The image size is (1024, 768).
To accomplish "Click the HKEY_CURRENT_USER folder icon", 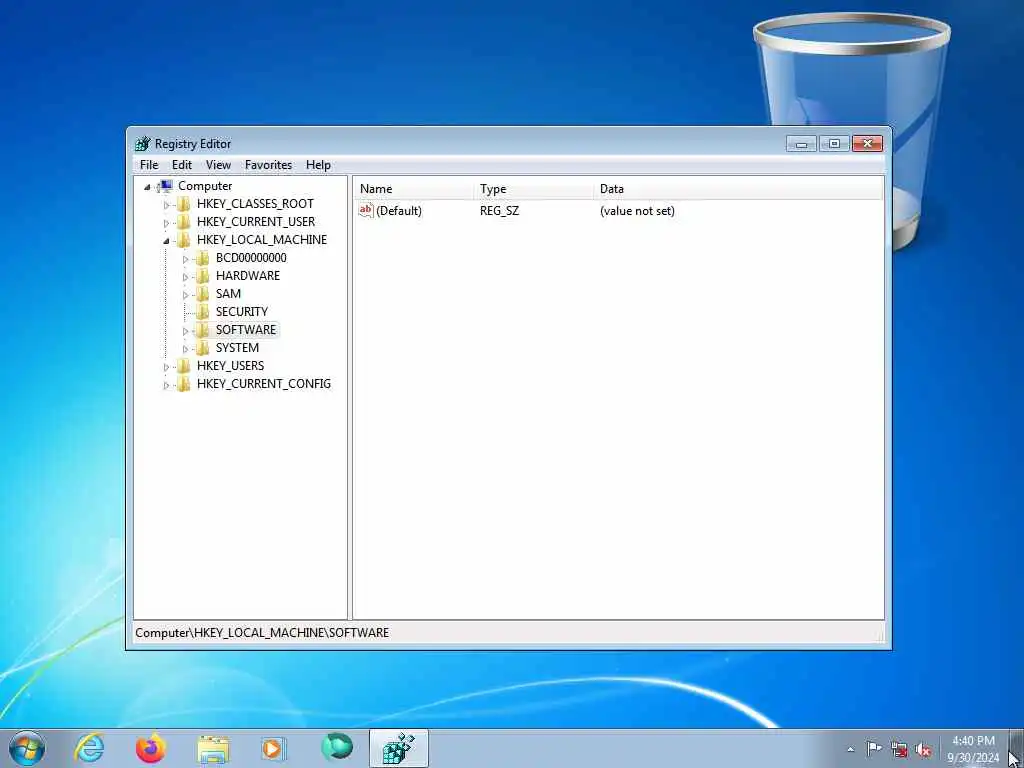I will (x=184, y=222).
